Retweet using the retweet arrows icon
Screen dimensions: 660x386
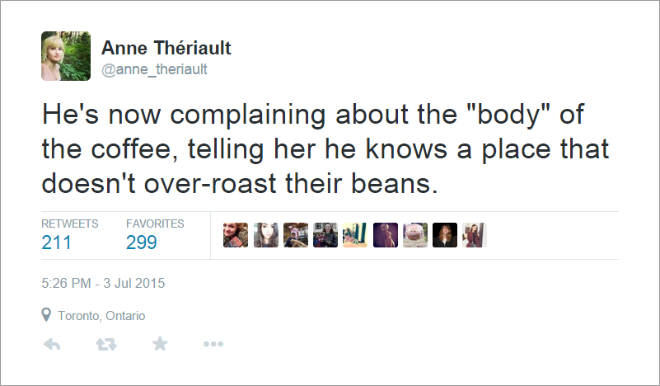[x=106, y=344]
